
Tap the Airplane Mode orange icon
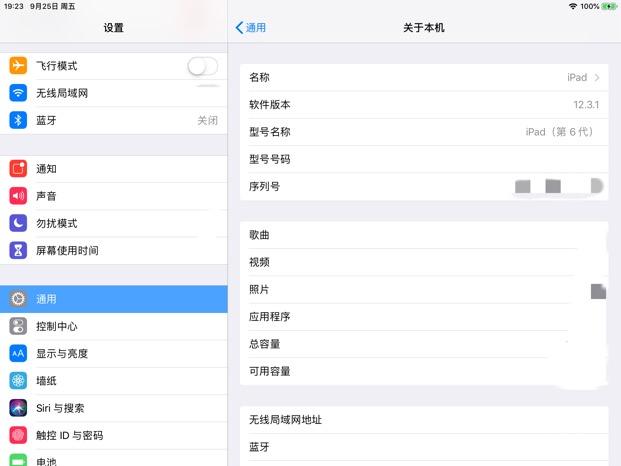coord(18,66)
